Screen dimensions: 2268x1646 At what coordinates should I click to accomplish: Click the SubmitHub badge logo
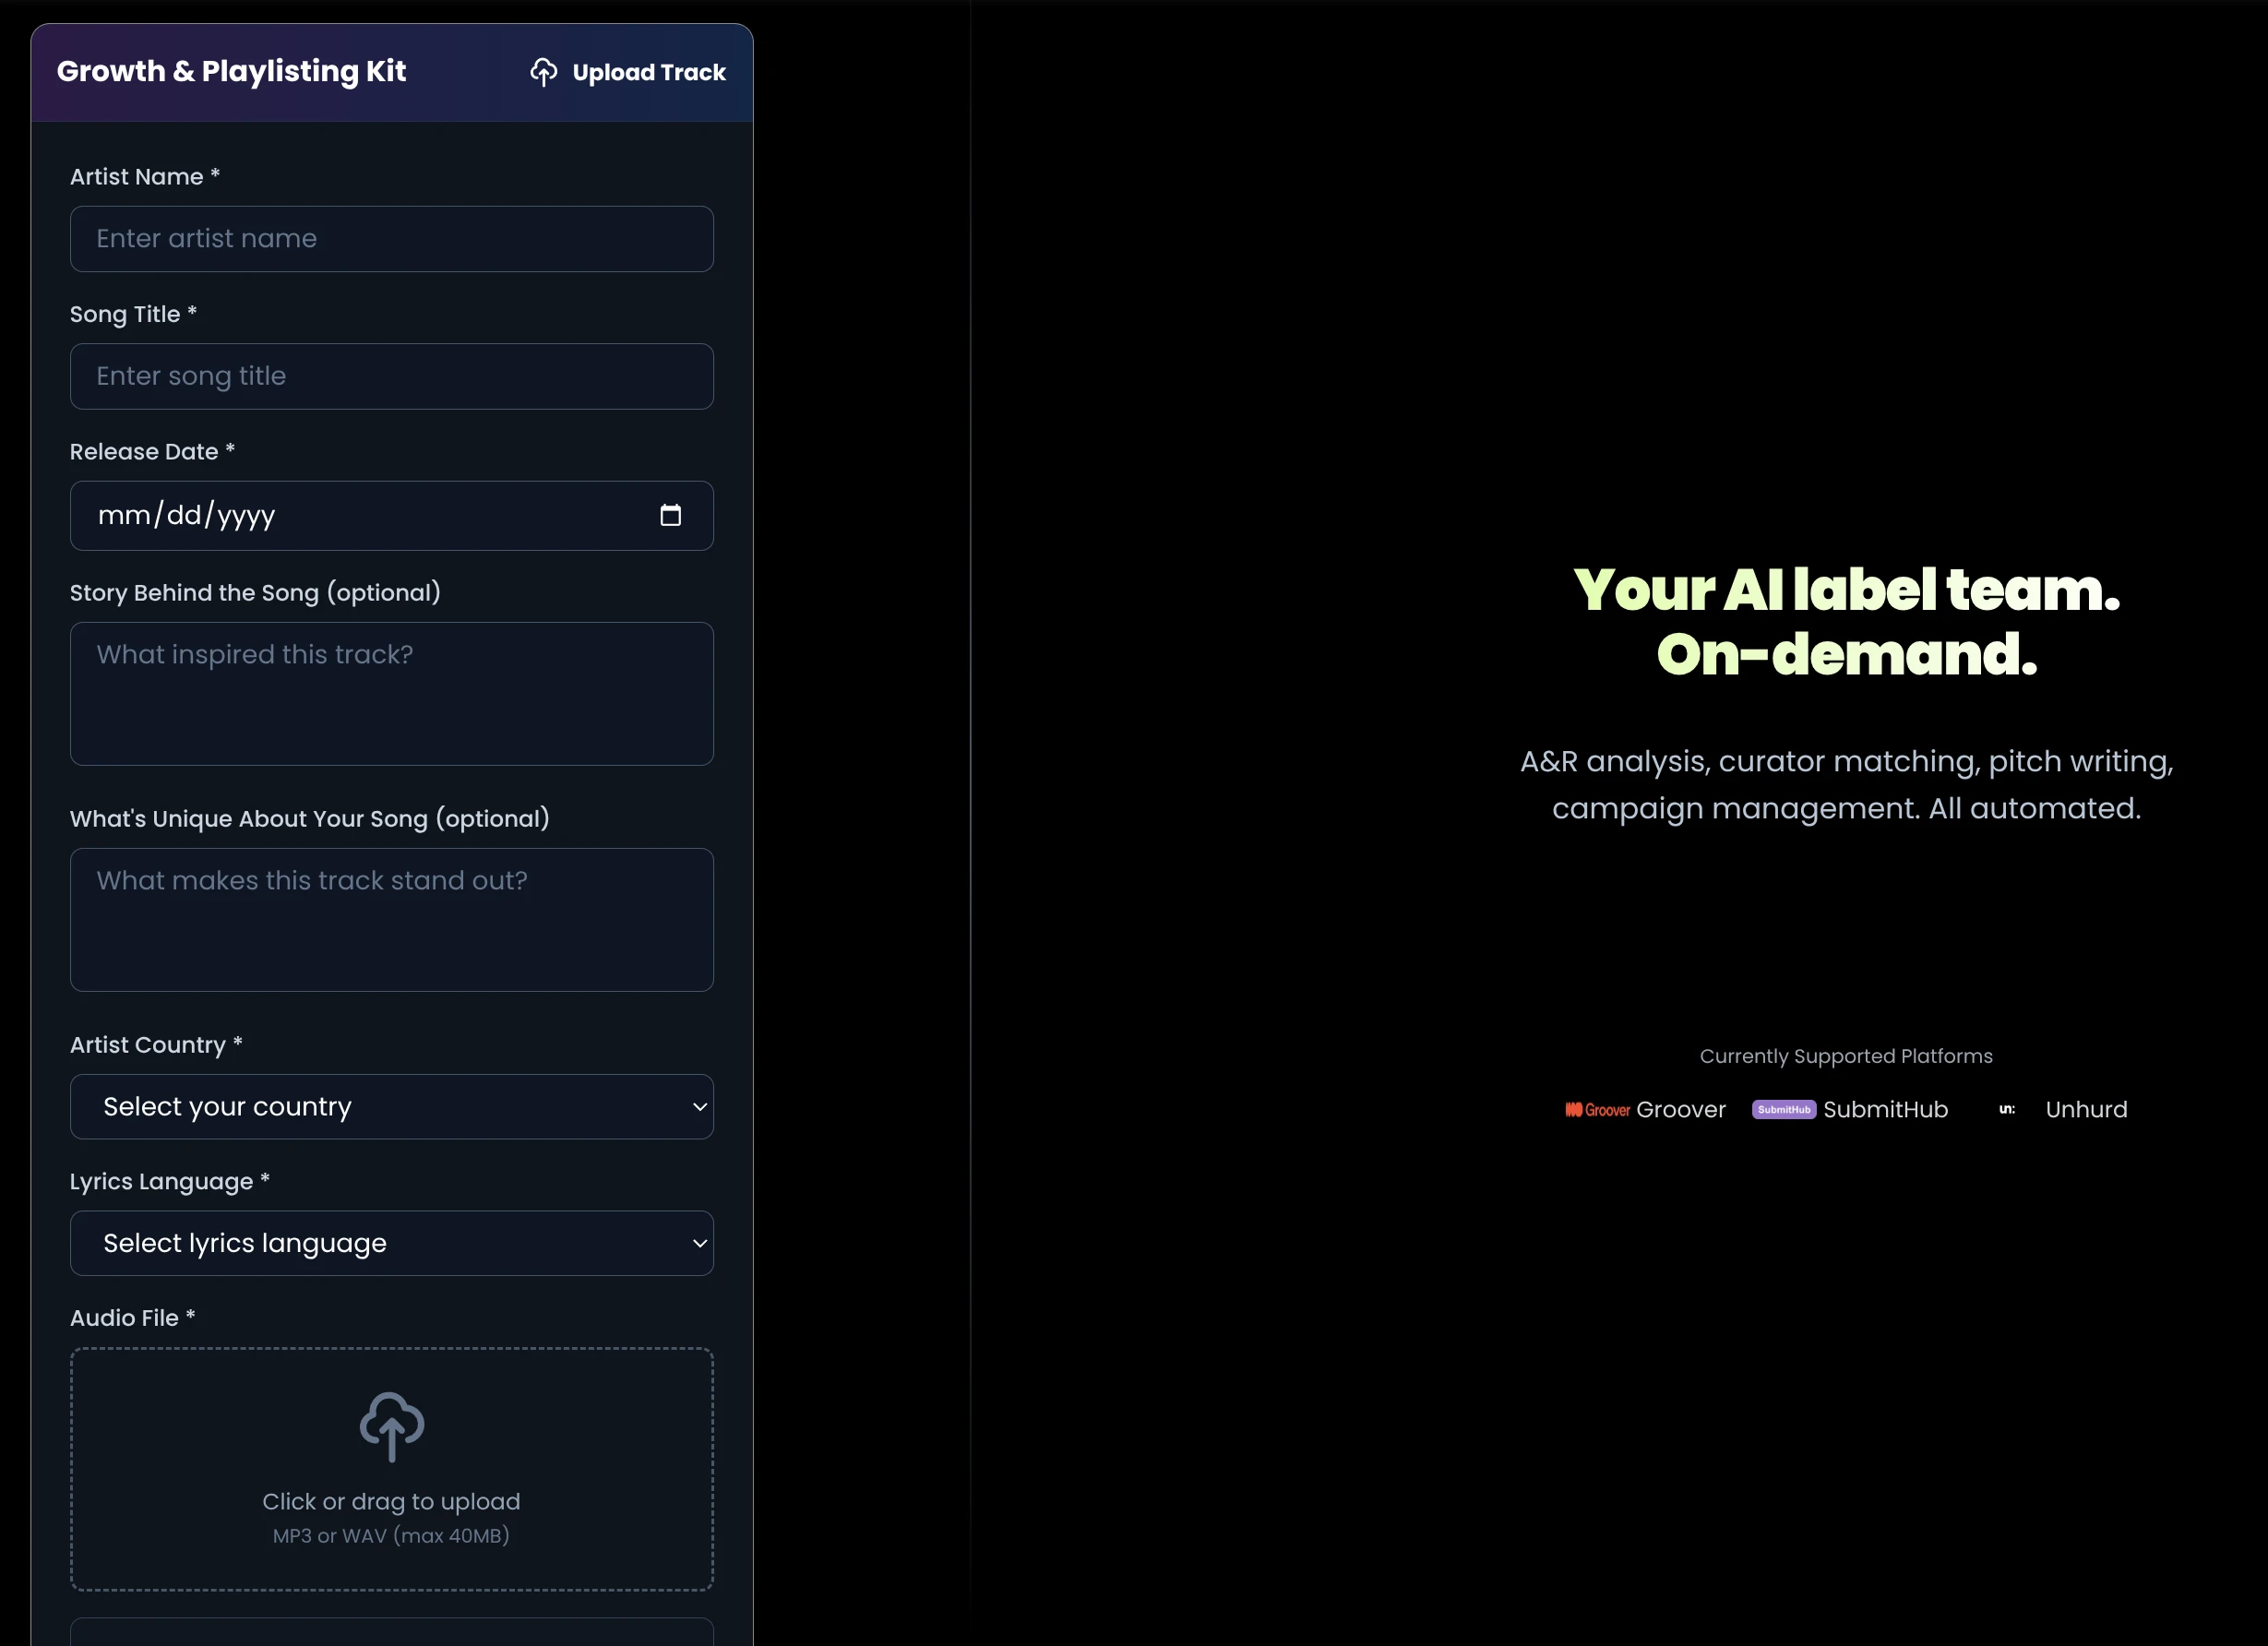[1783, 1110]
